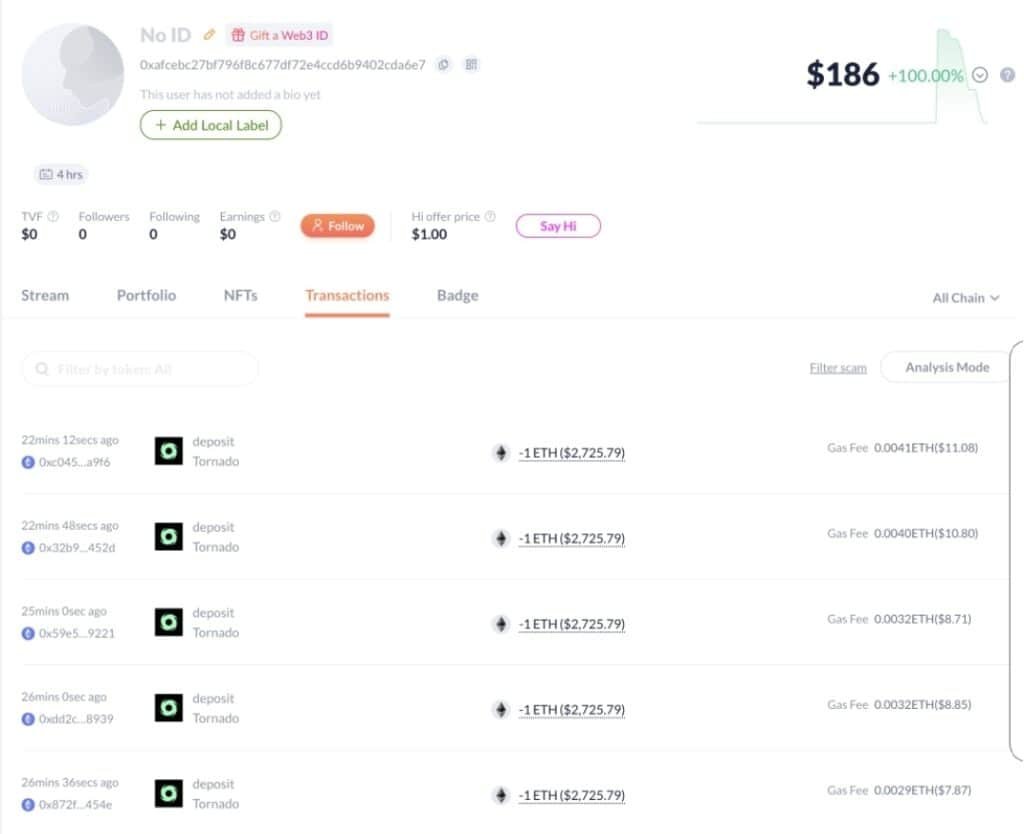Switch to the Portfolio tab
The width and height of the screenshot is (1024, 834).
(146, 295)
